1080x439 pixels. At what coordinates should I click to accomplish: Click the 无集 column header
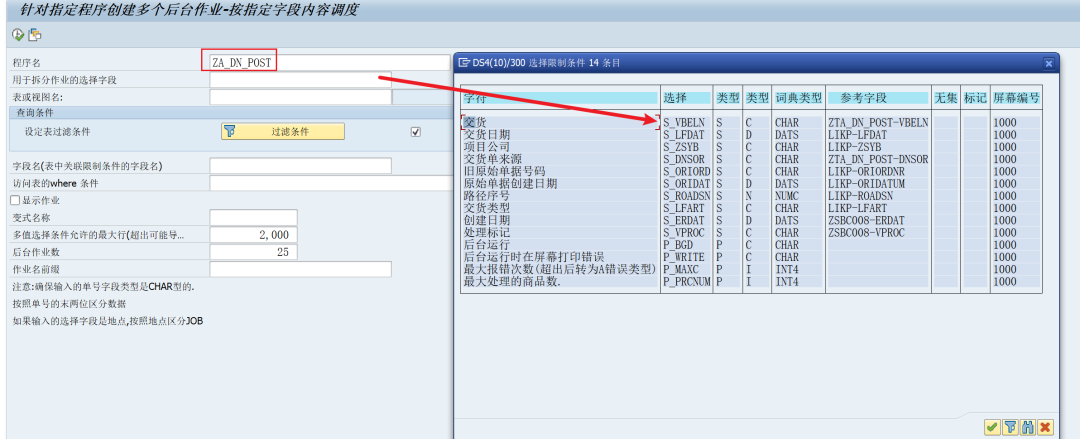point(946,99)
